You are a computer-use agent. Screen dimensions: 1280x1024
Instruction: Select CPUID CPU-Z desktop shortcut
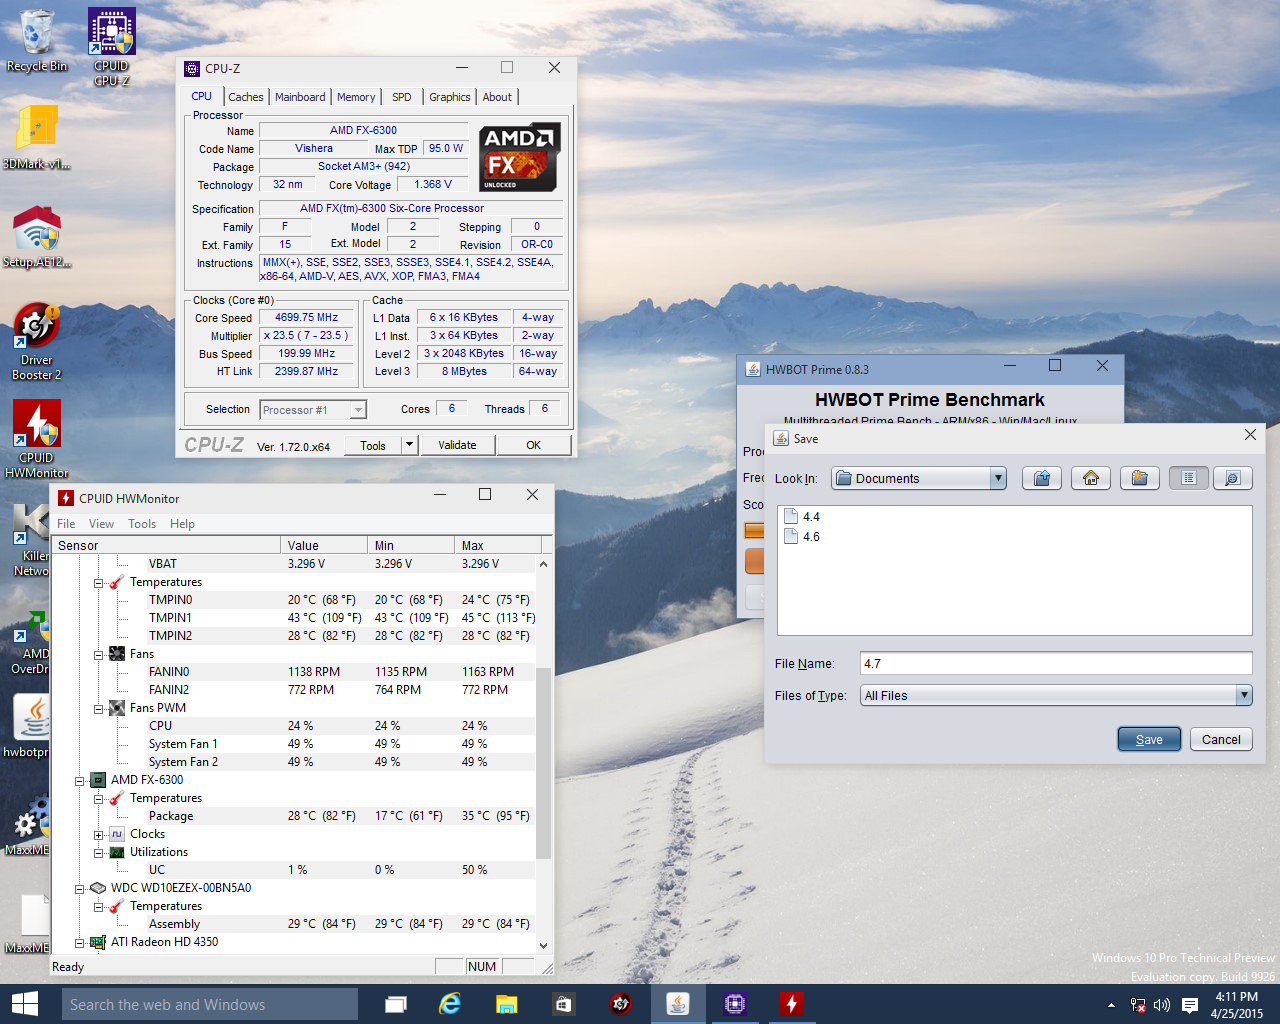tap(112, 46)
